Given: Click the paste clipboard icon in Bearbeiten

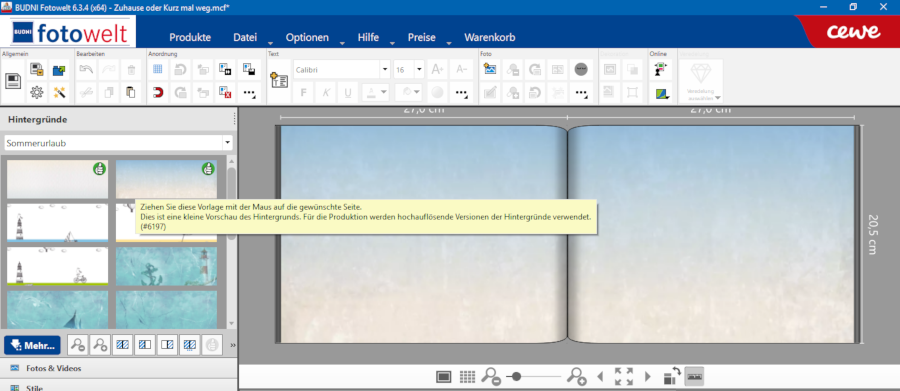Looking at the screenshot, I should (131, 92).
